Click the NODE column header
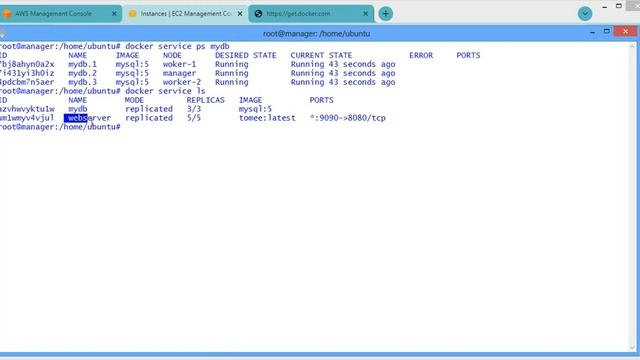 (172, 55)
